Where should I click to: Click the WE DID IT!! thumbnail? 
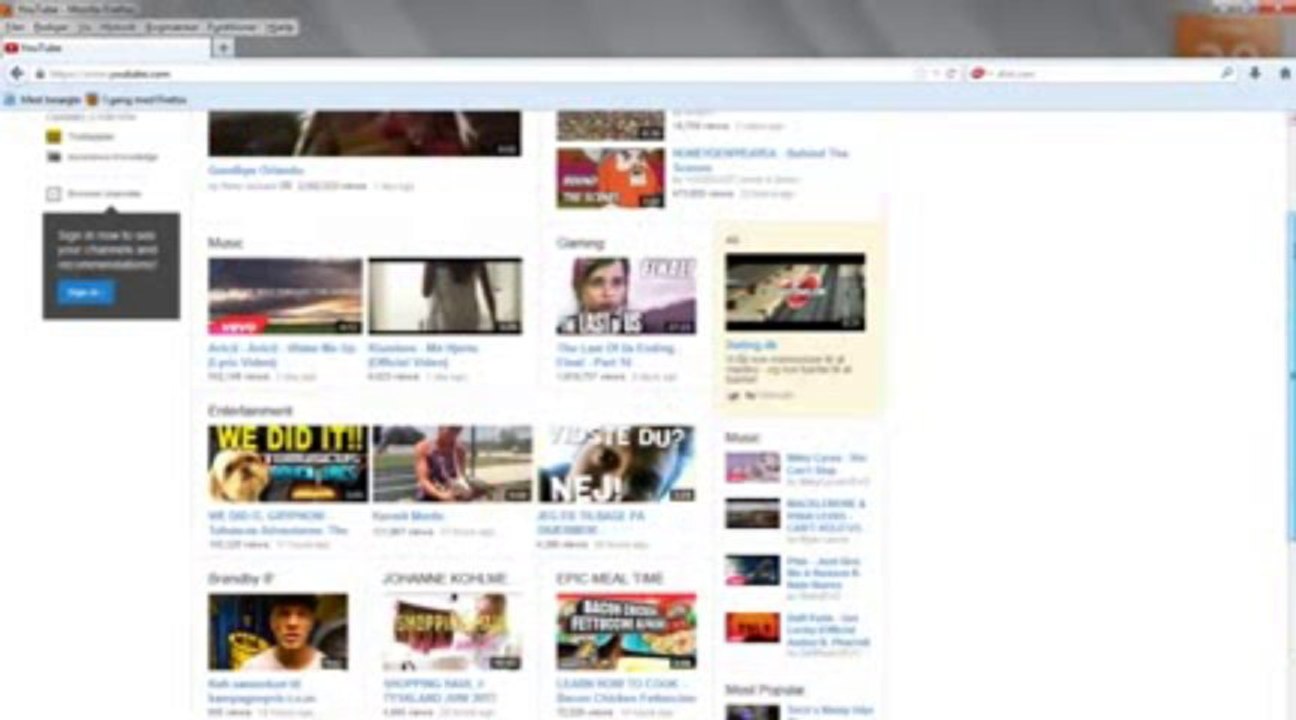click(x=288, y=464)
